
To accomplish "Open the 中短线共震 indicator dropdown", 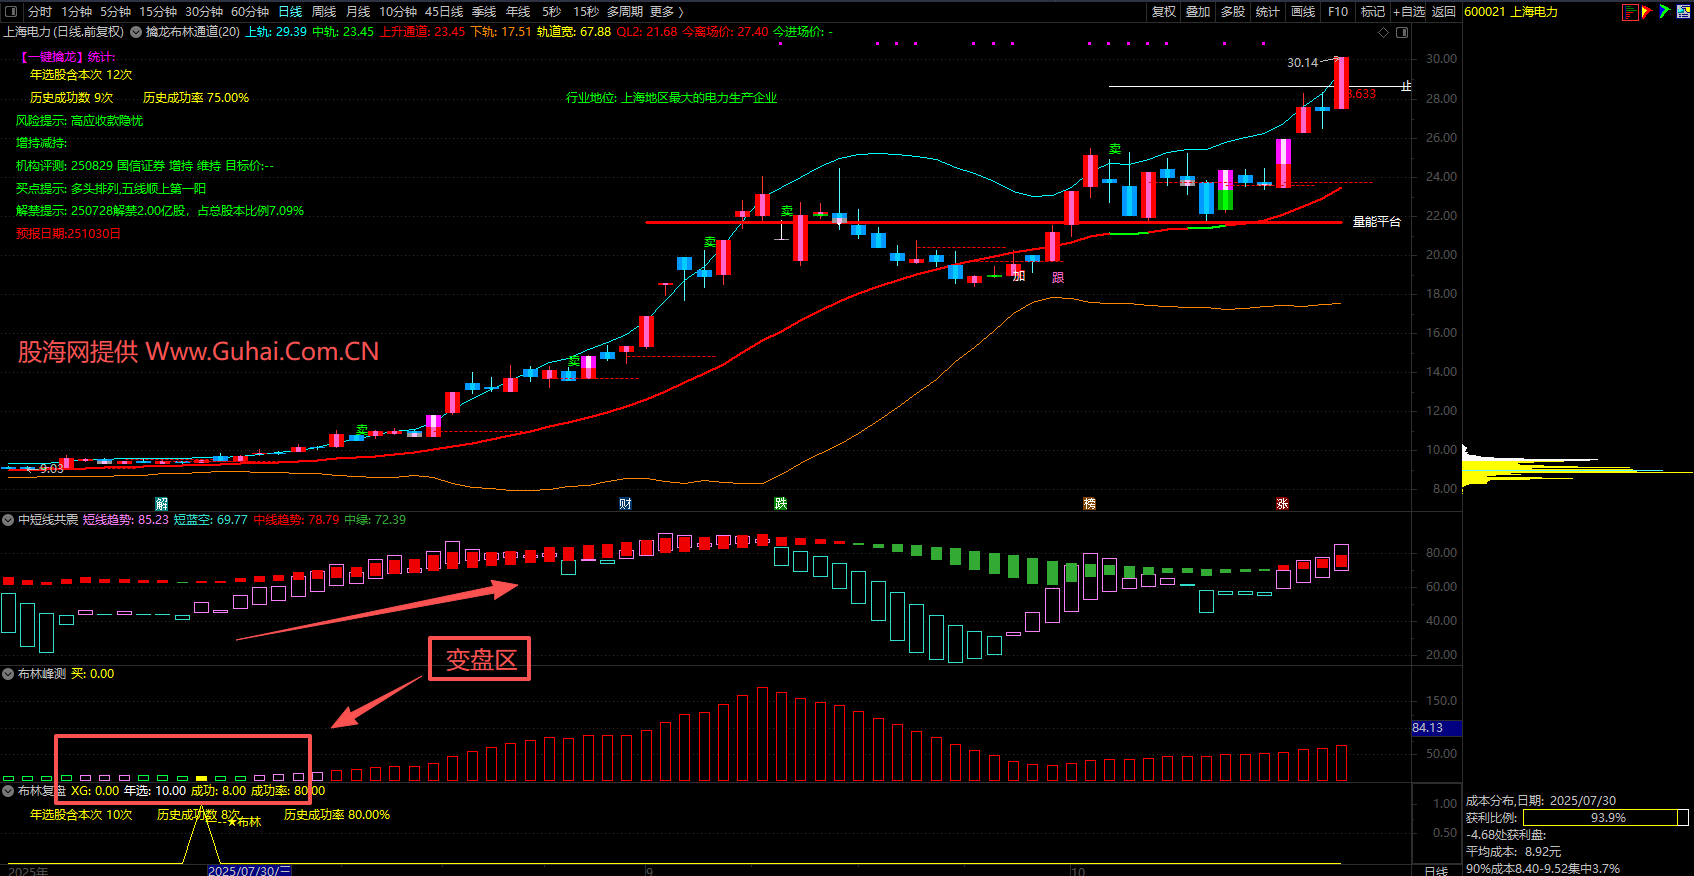I will pyautogui.click(x=8, y=520).
